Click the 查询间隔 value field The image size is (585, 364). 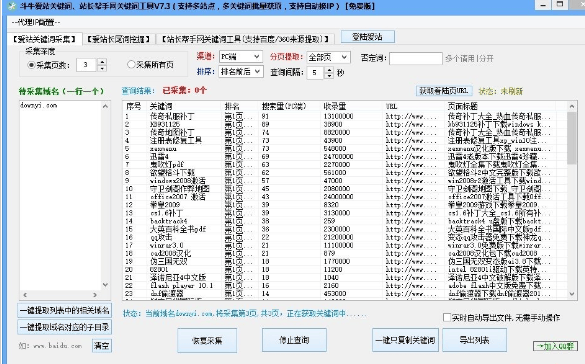[x=316, y=72]
